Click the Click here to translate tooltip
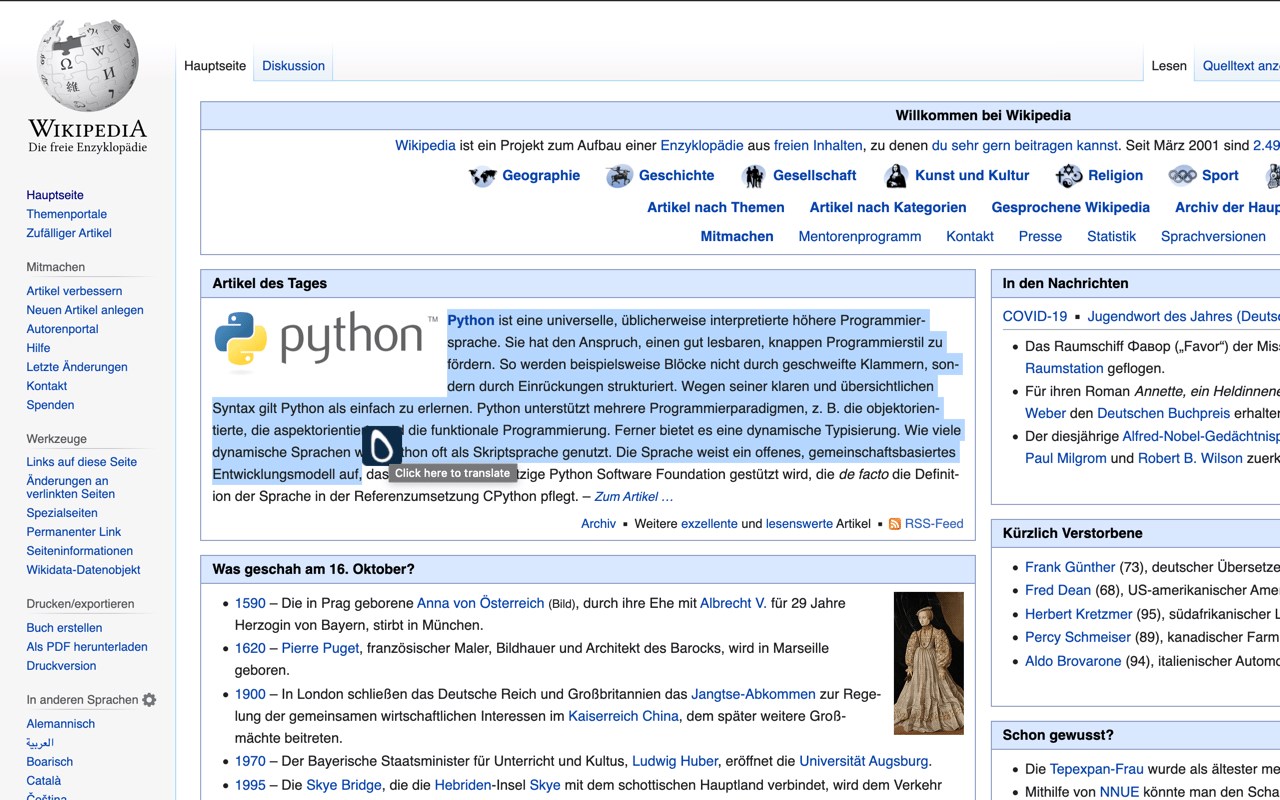 tap(453, 473)
